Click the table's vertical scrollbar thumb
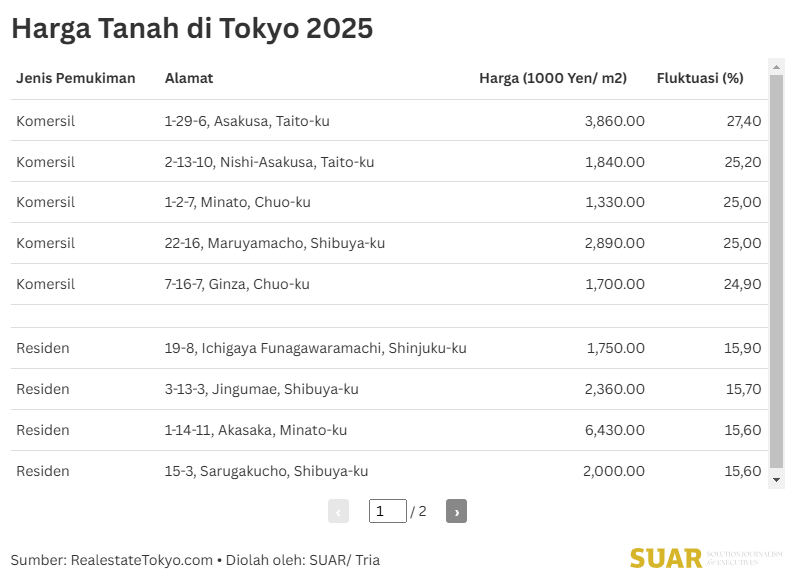Screen dimensions: 795x582 pyautogui.click(x=776, y=270)
